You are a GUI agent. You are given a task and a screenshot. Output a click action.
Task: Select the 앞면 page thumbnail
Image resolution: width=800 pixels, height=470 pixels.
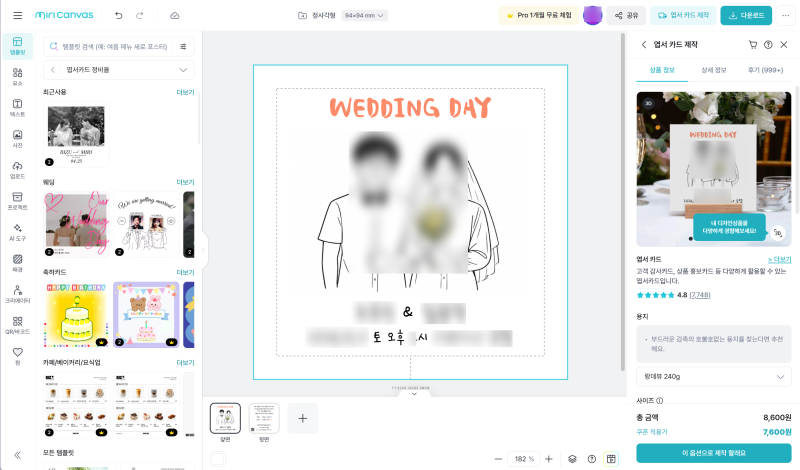point(225,418)
